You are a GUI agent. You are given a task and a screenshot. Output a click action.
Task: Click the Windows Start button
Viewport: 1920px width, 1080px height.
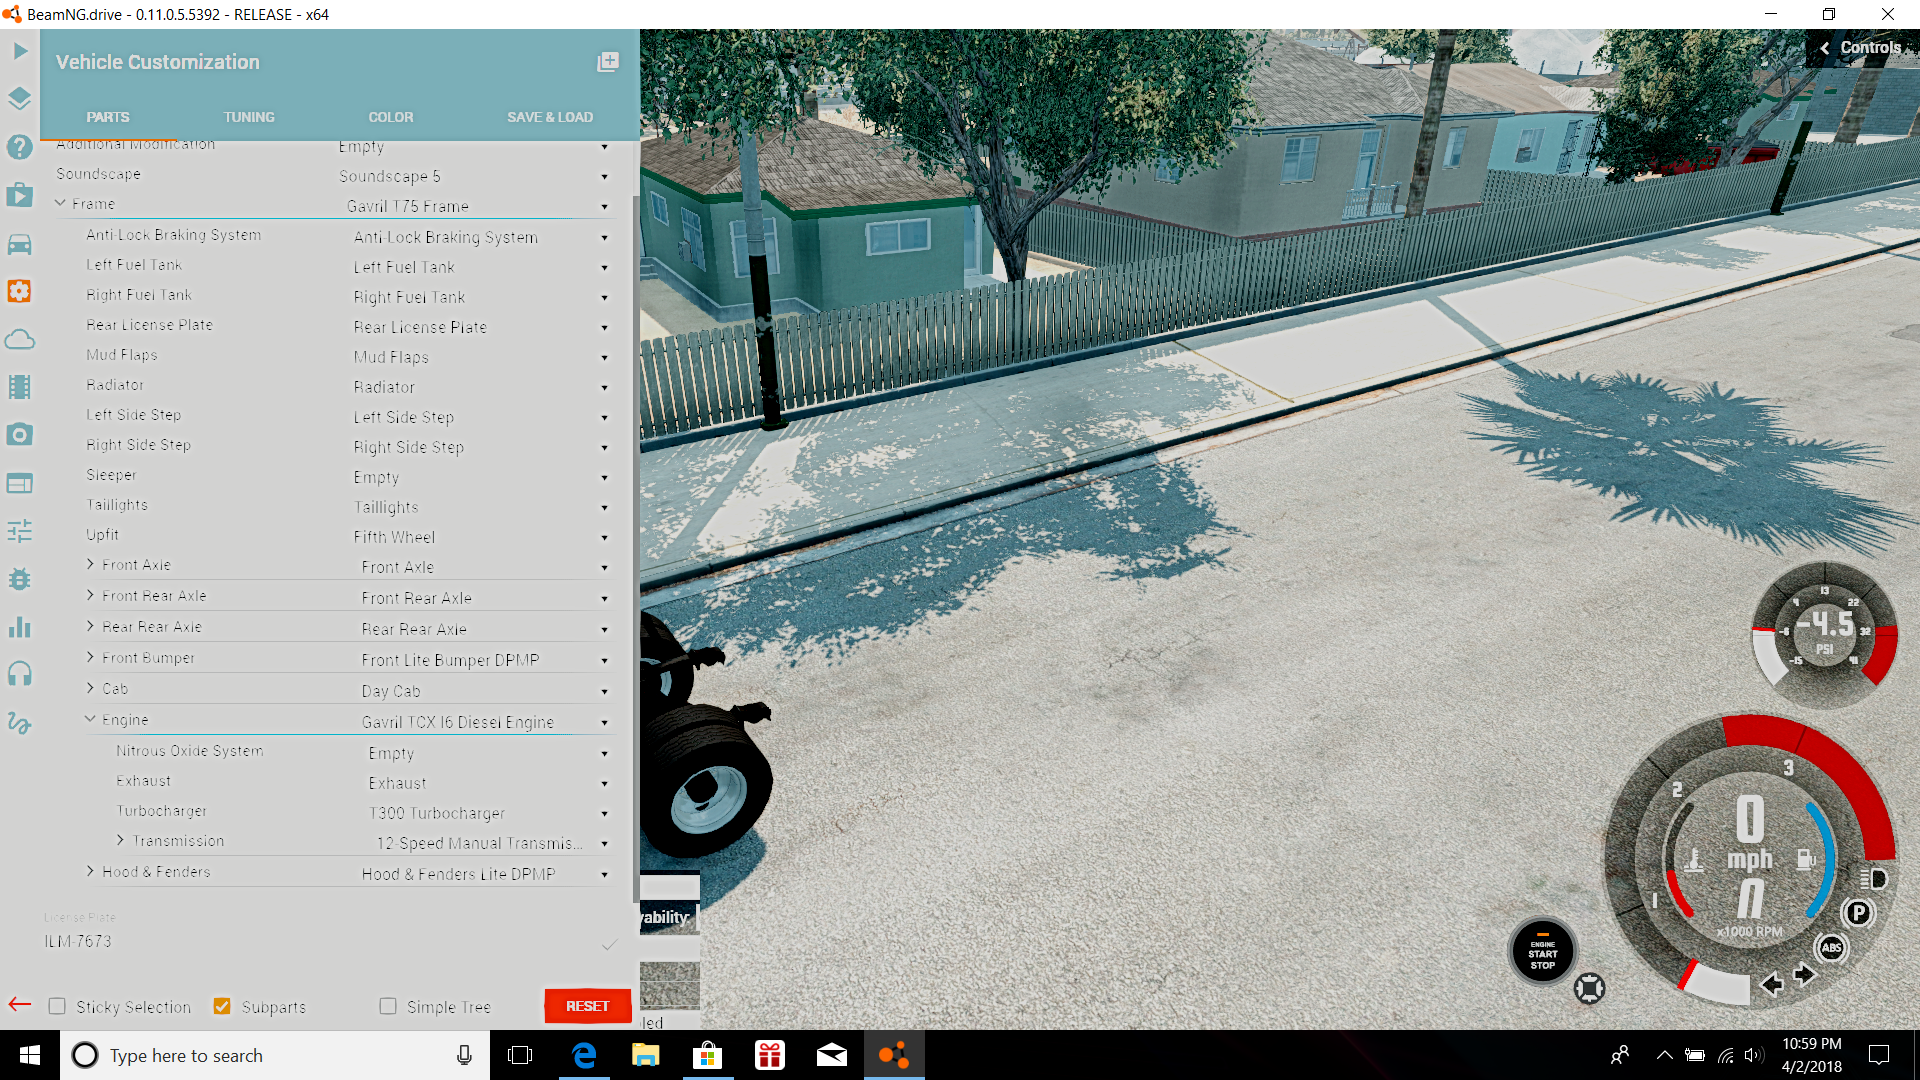[x=30, y=1055]
